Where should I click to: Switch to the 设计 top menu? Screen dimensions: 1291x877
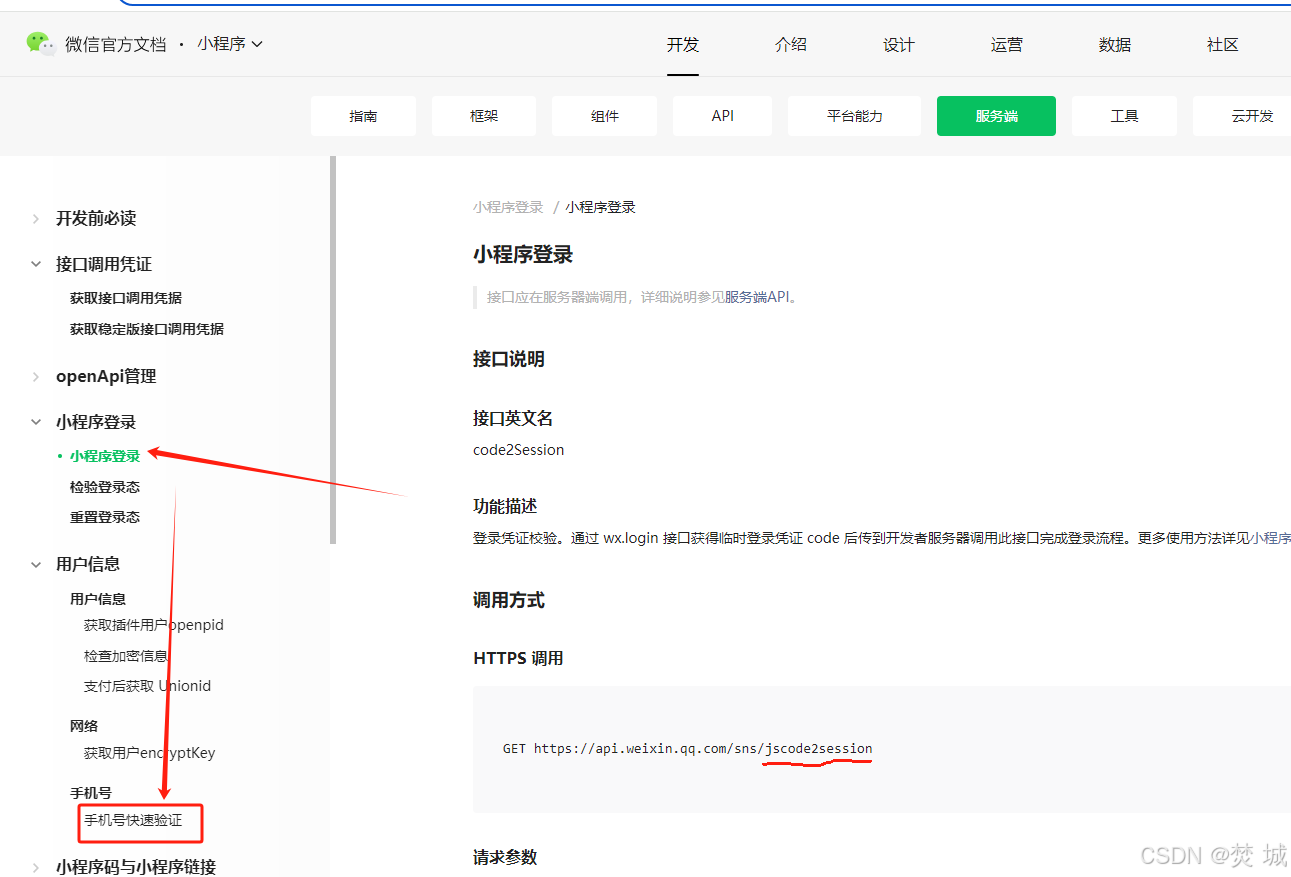pyautogui.click(x=899, y=44)
